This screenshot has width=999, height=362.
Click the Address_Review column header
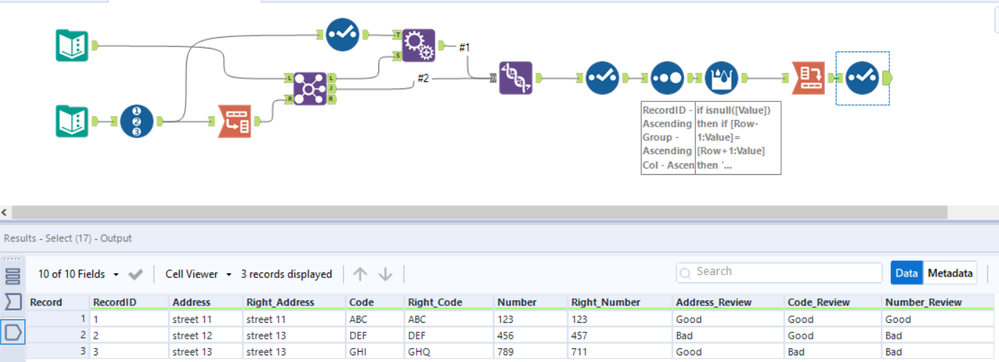tap(728, 302)
